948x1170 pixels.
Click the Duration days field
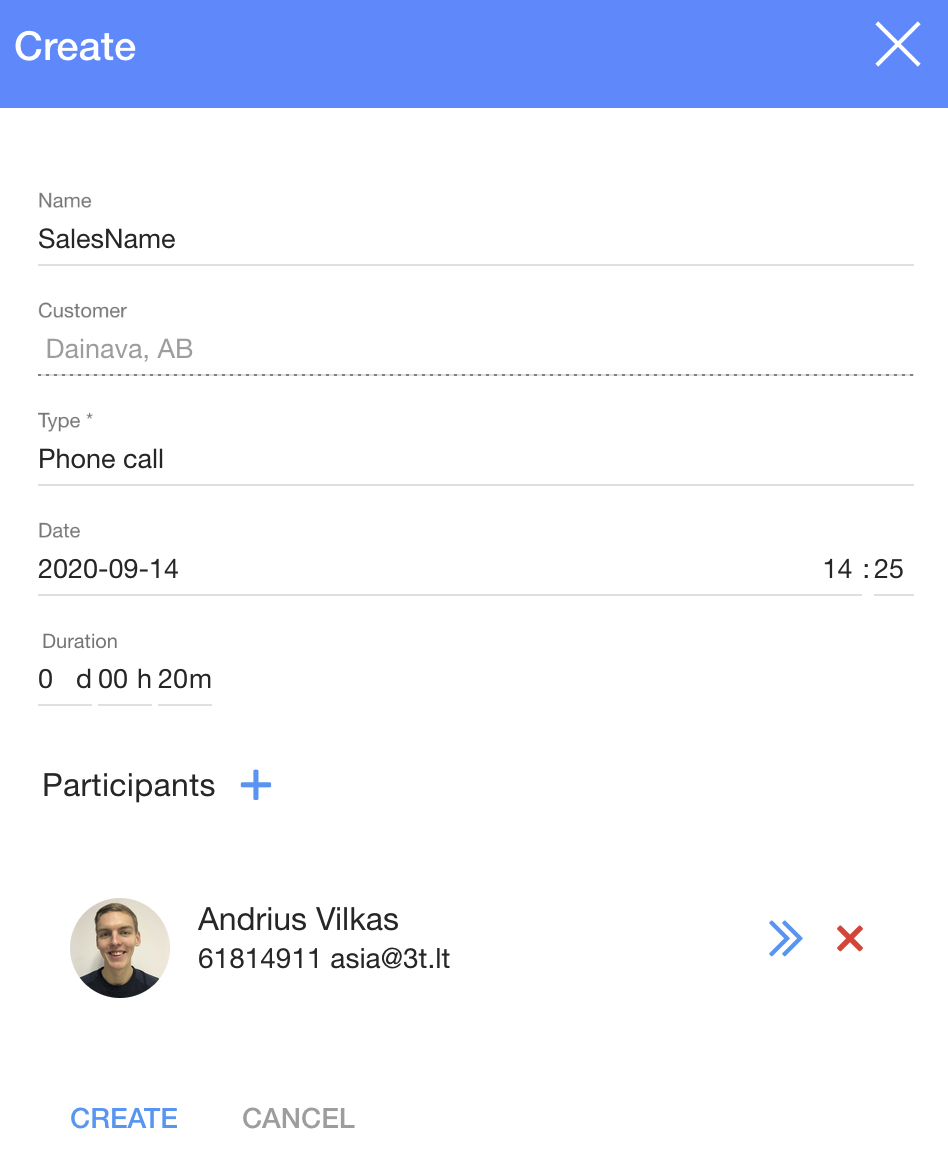53,680
